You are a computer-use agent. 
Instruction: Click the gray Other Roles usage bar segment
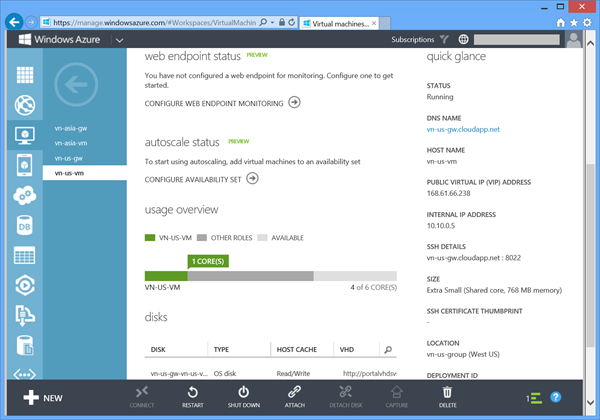251,276
